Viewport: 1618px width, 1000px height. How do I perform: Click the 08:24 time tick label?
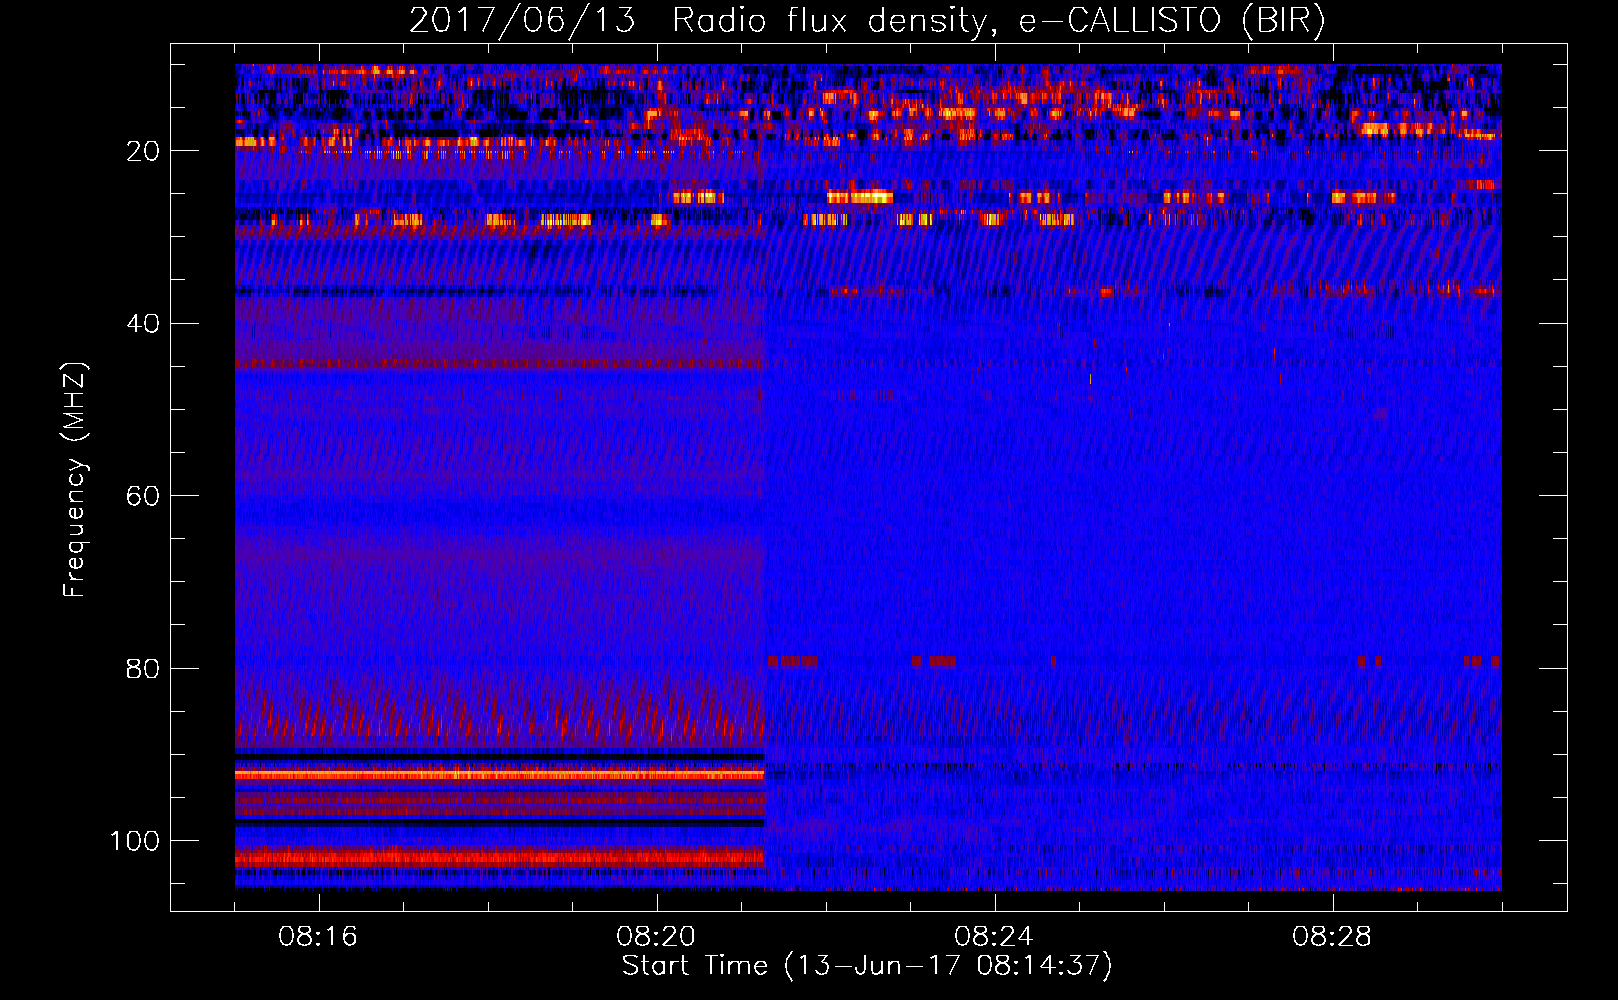pyautogui.click(x=994, y=937)
